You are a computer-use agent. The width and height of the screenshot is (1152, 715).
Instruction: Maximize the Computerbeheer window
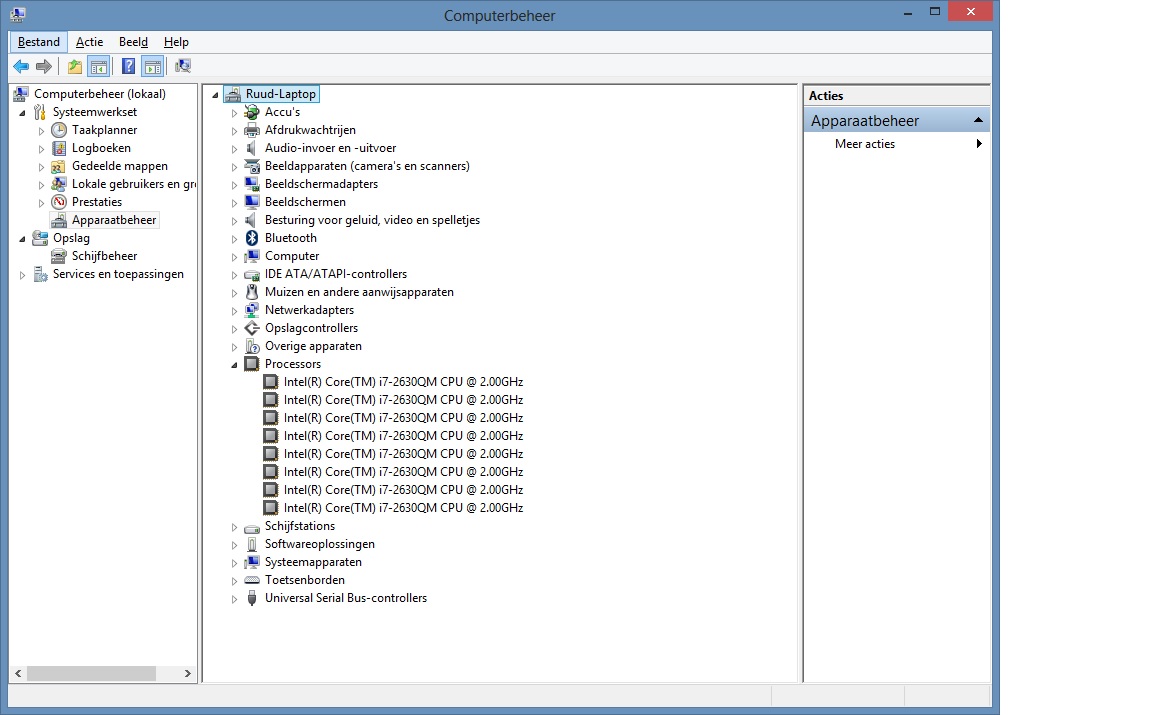coord(935,11)
